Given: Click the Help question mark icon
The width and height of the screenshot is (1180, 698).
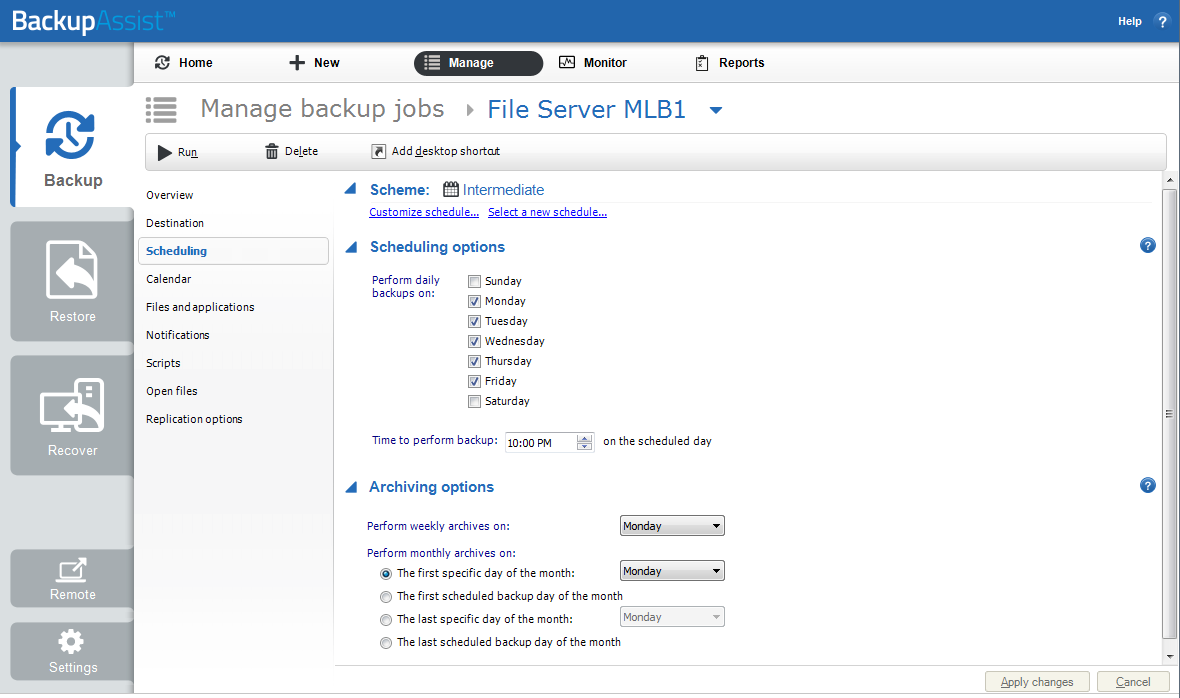Looking at the screenshot, I should 1162,21.
